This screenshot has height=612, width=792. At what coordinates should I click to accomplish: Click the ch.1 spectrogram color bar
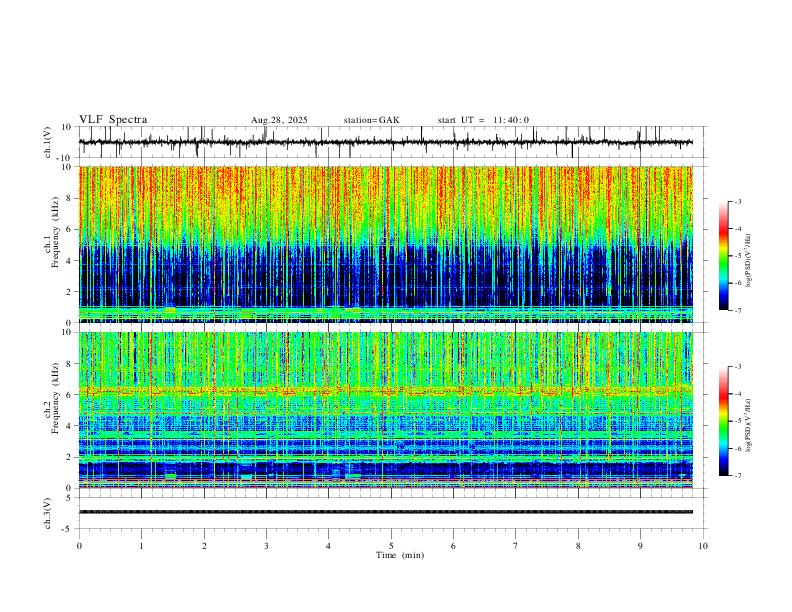[723, 256]
